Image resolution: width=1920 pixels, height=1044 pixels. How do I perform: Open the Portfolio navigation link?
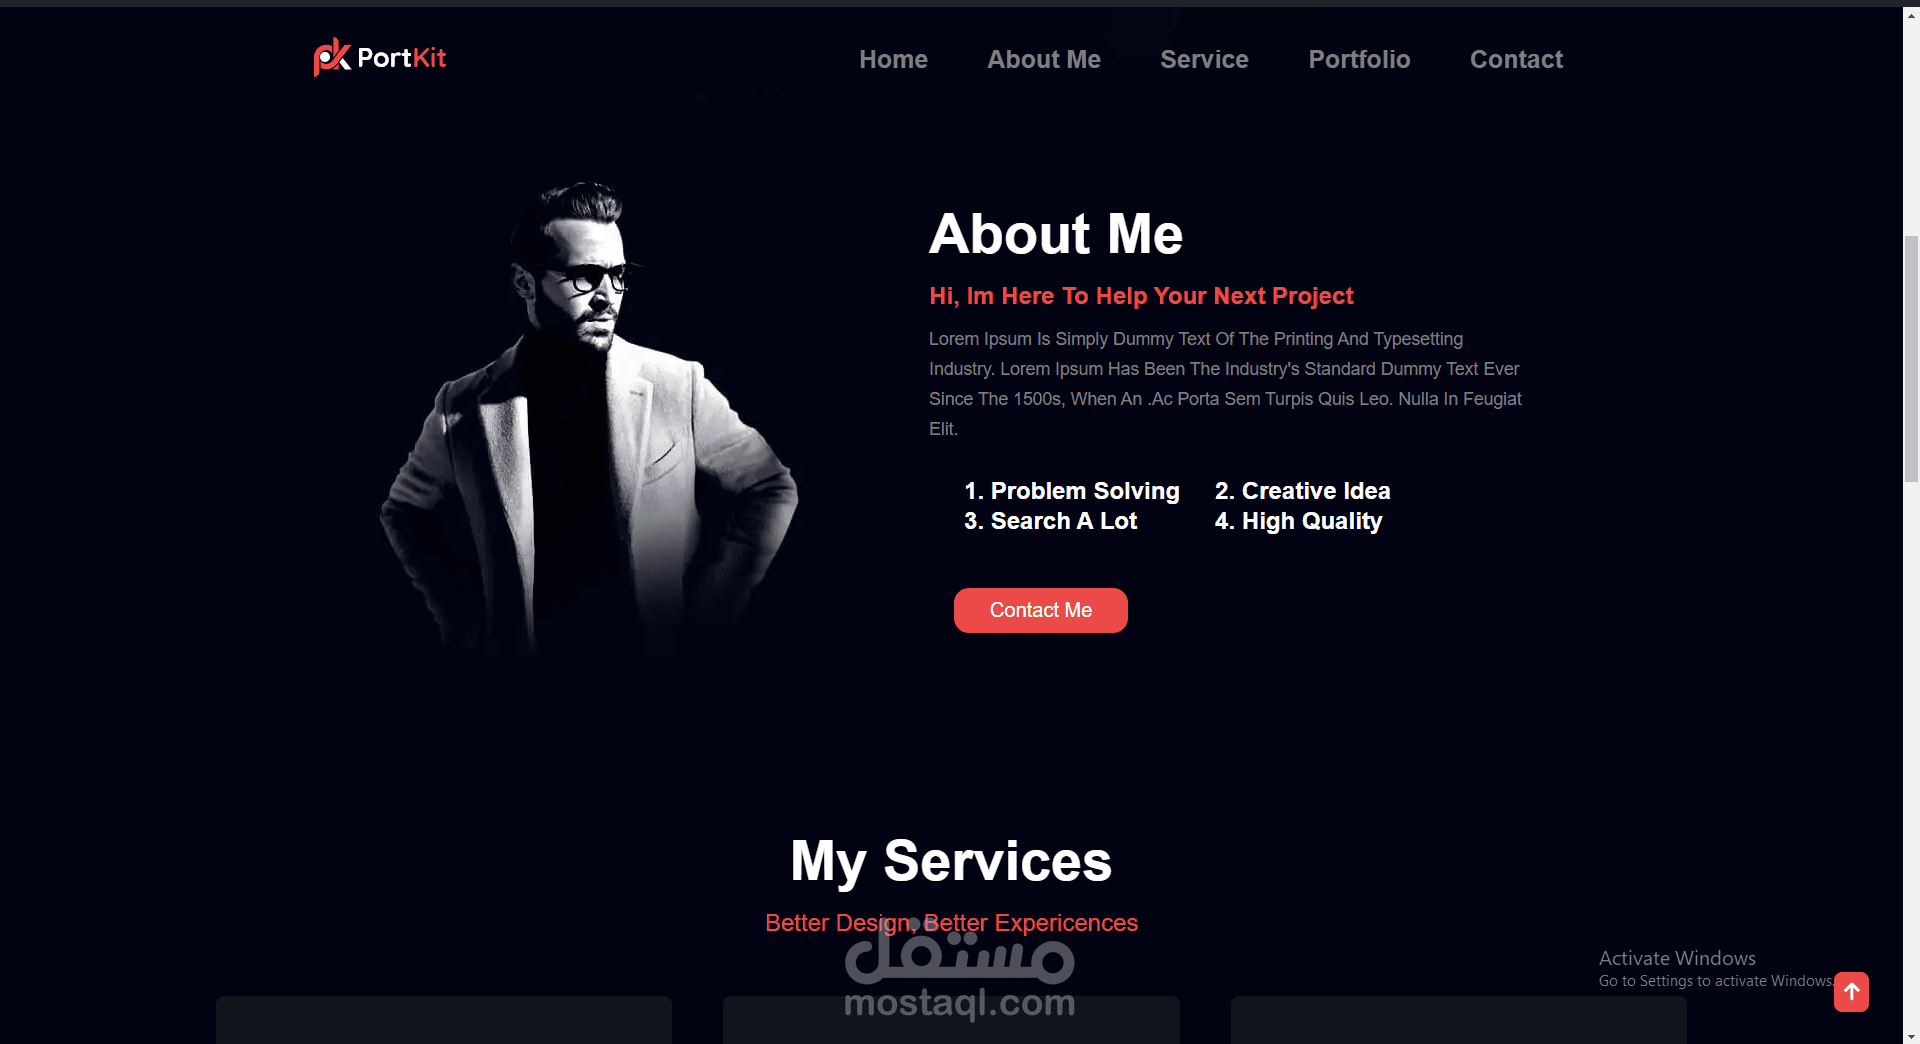pos(1359,60)
